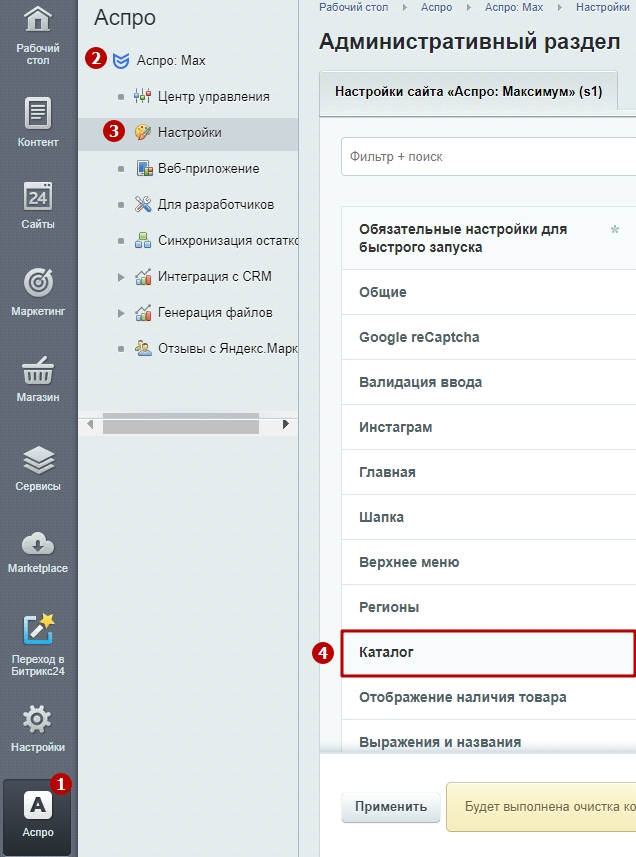636x857 pixels.
Task: Open the Главная settings section
Action: [488, 472]
